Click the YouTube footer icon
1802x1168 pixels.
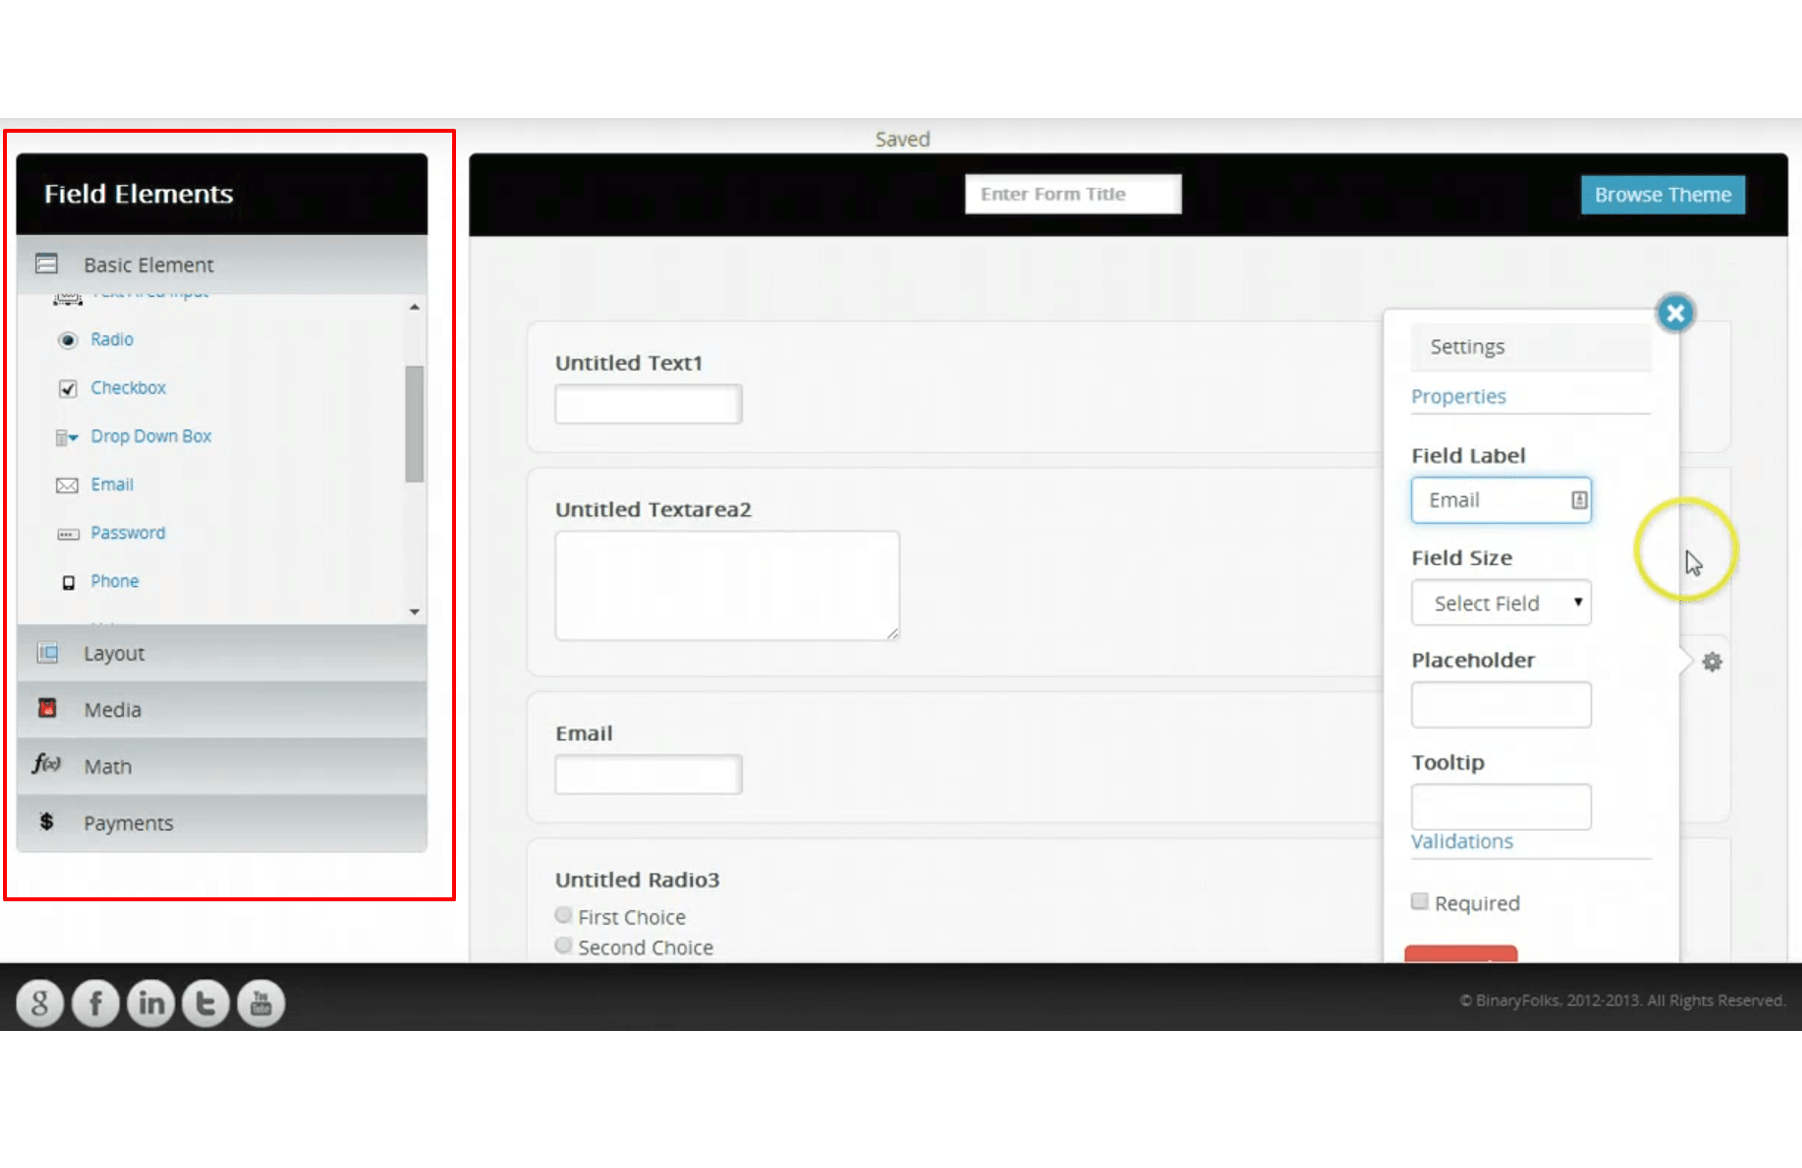[261, 1003]
